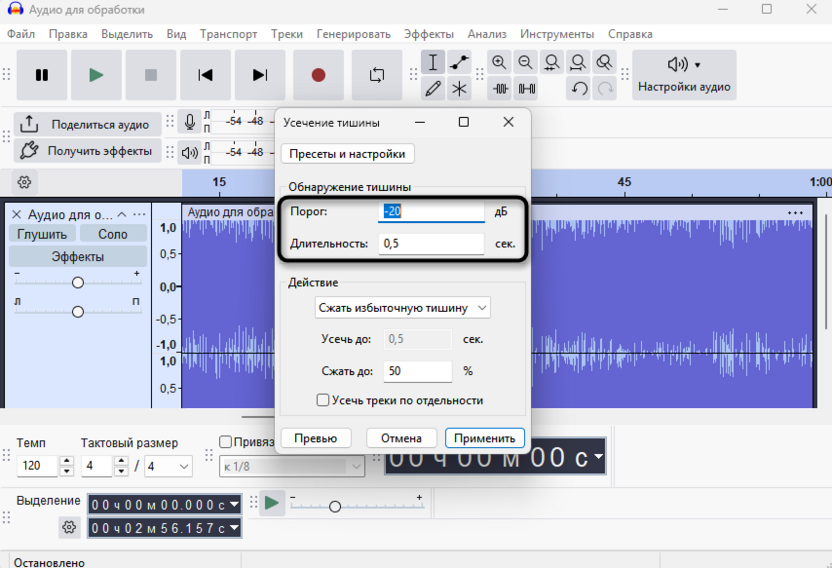Open the 'Эффекты' menu

pos(428,34)
